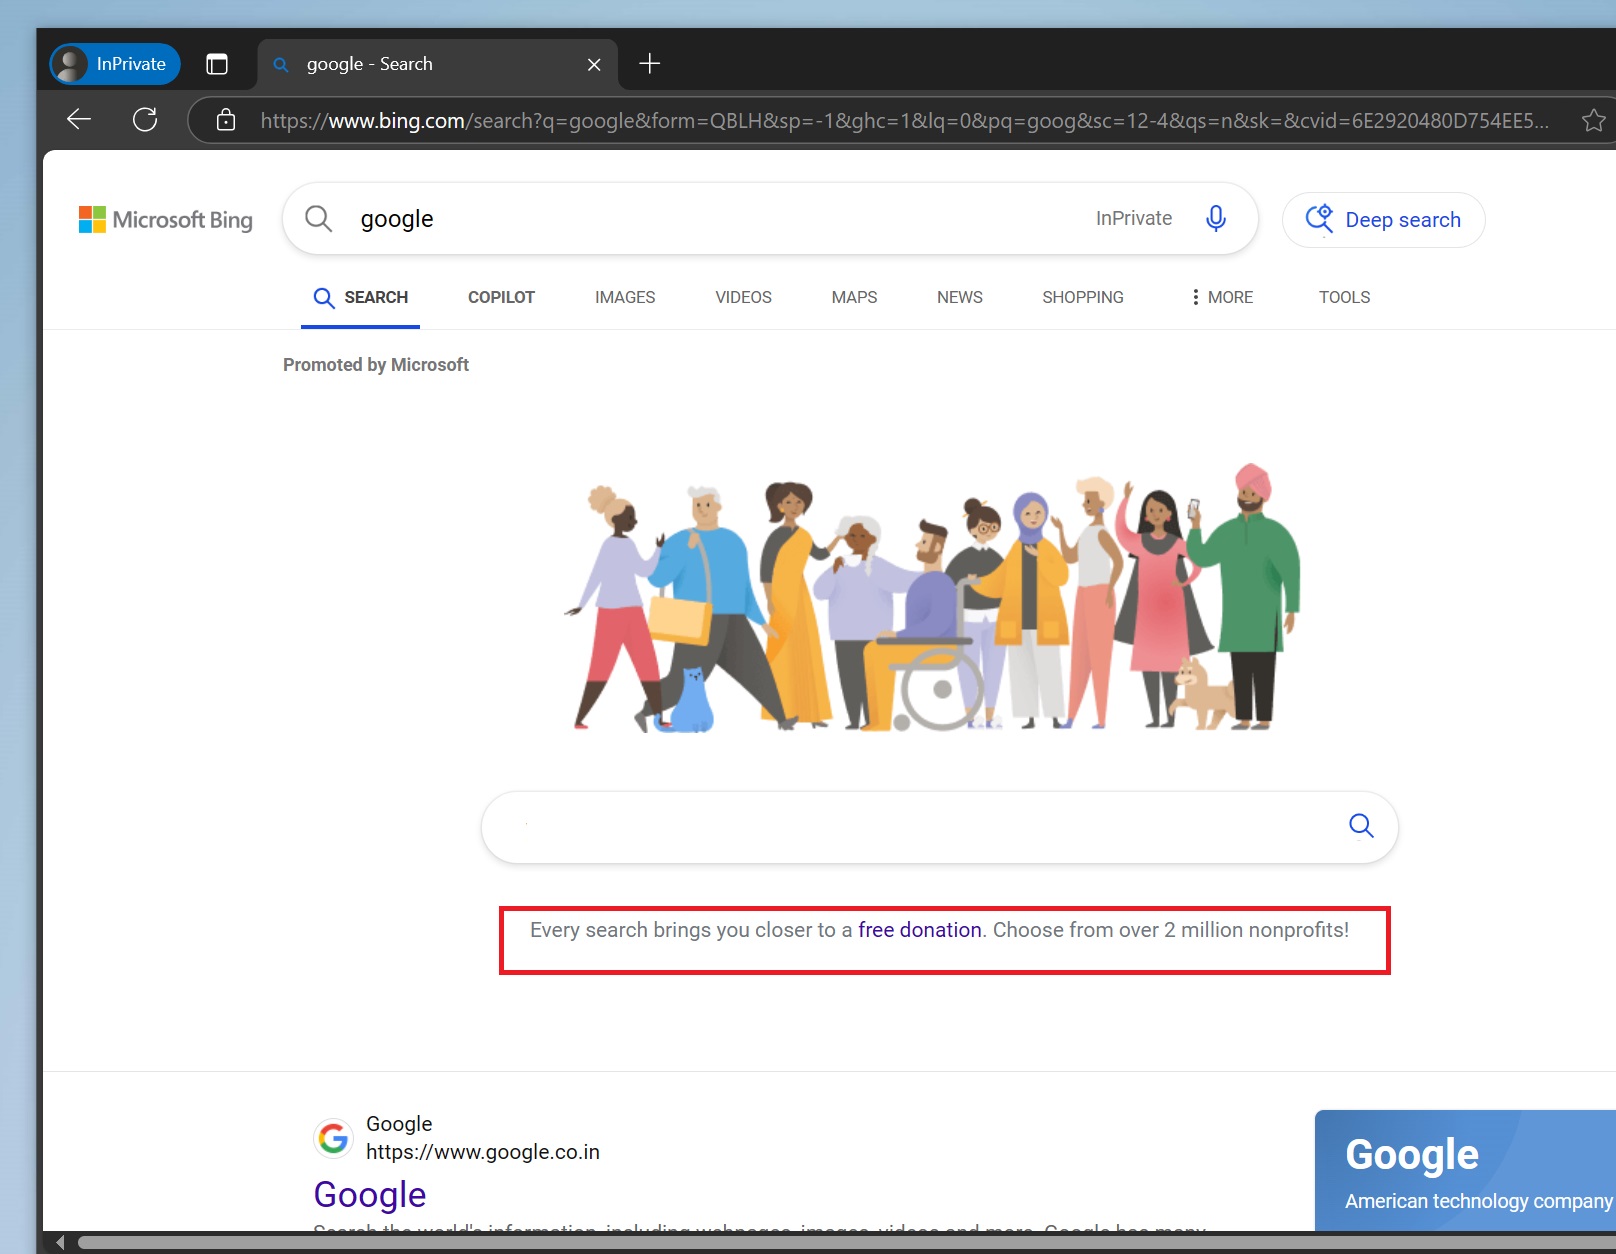Open a new browser tab
Viewport: 1616px width, 1254px height.
click(649, 63)
